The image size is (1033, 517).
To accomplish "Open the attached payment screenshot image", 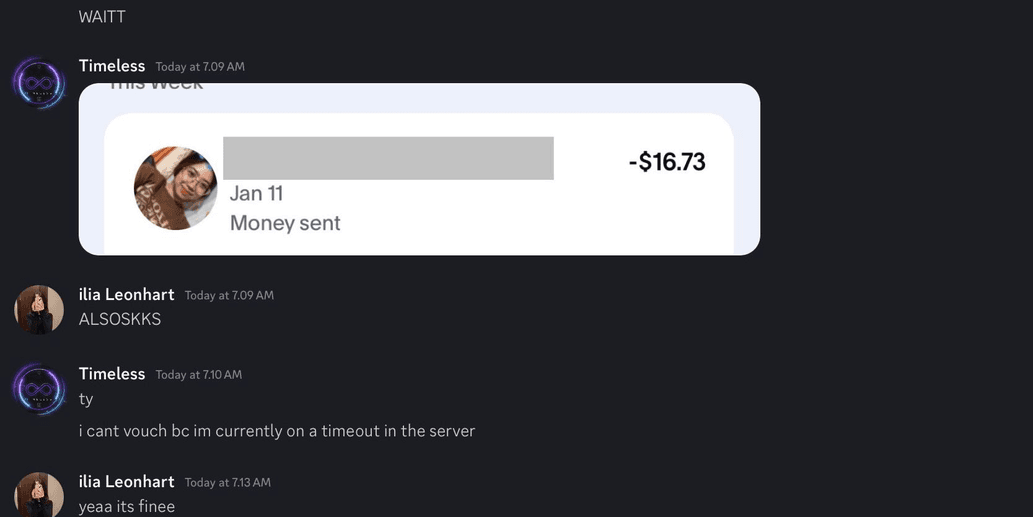I will coord(419,169).
